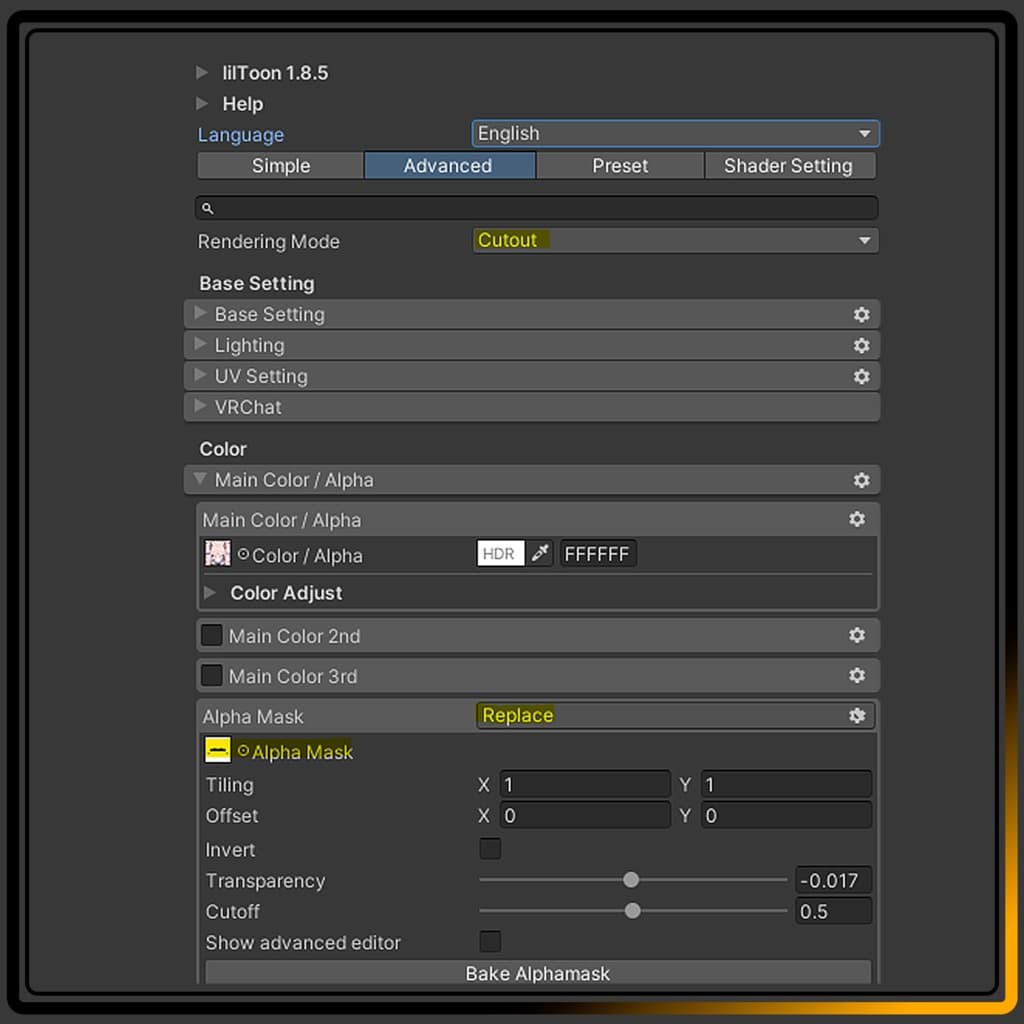
Task: Click gear icon on Main Color 3rd
Action: click(x=857, y=675)
